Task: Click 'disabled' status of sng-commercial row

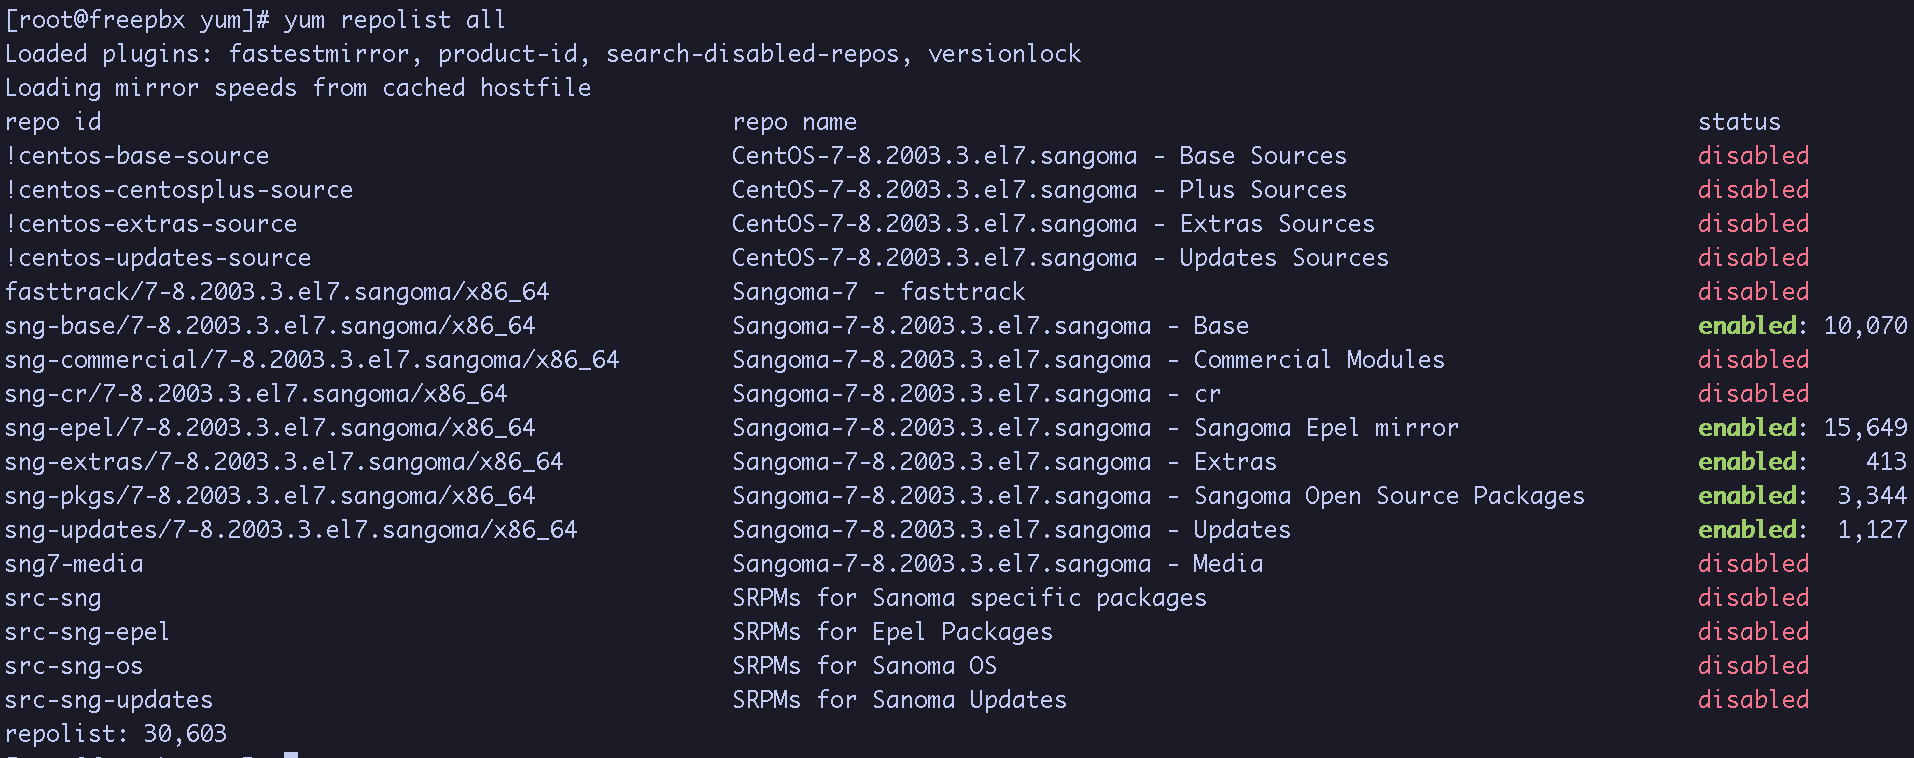Action: [1753, 360]
